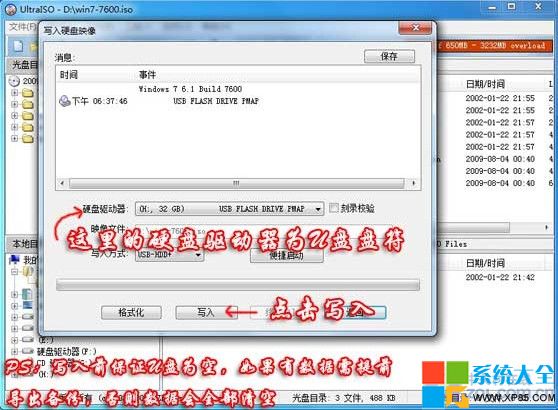Expand the third folder in disc tree
558x410 pixels.
14,116
